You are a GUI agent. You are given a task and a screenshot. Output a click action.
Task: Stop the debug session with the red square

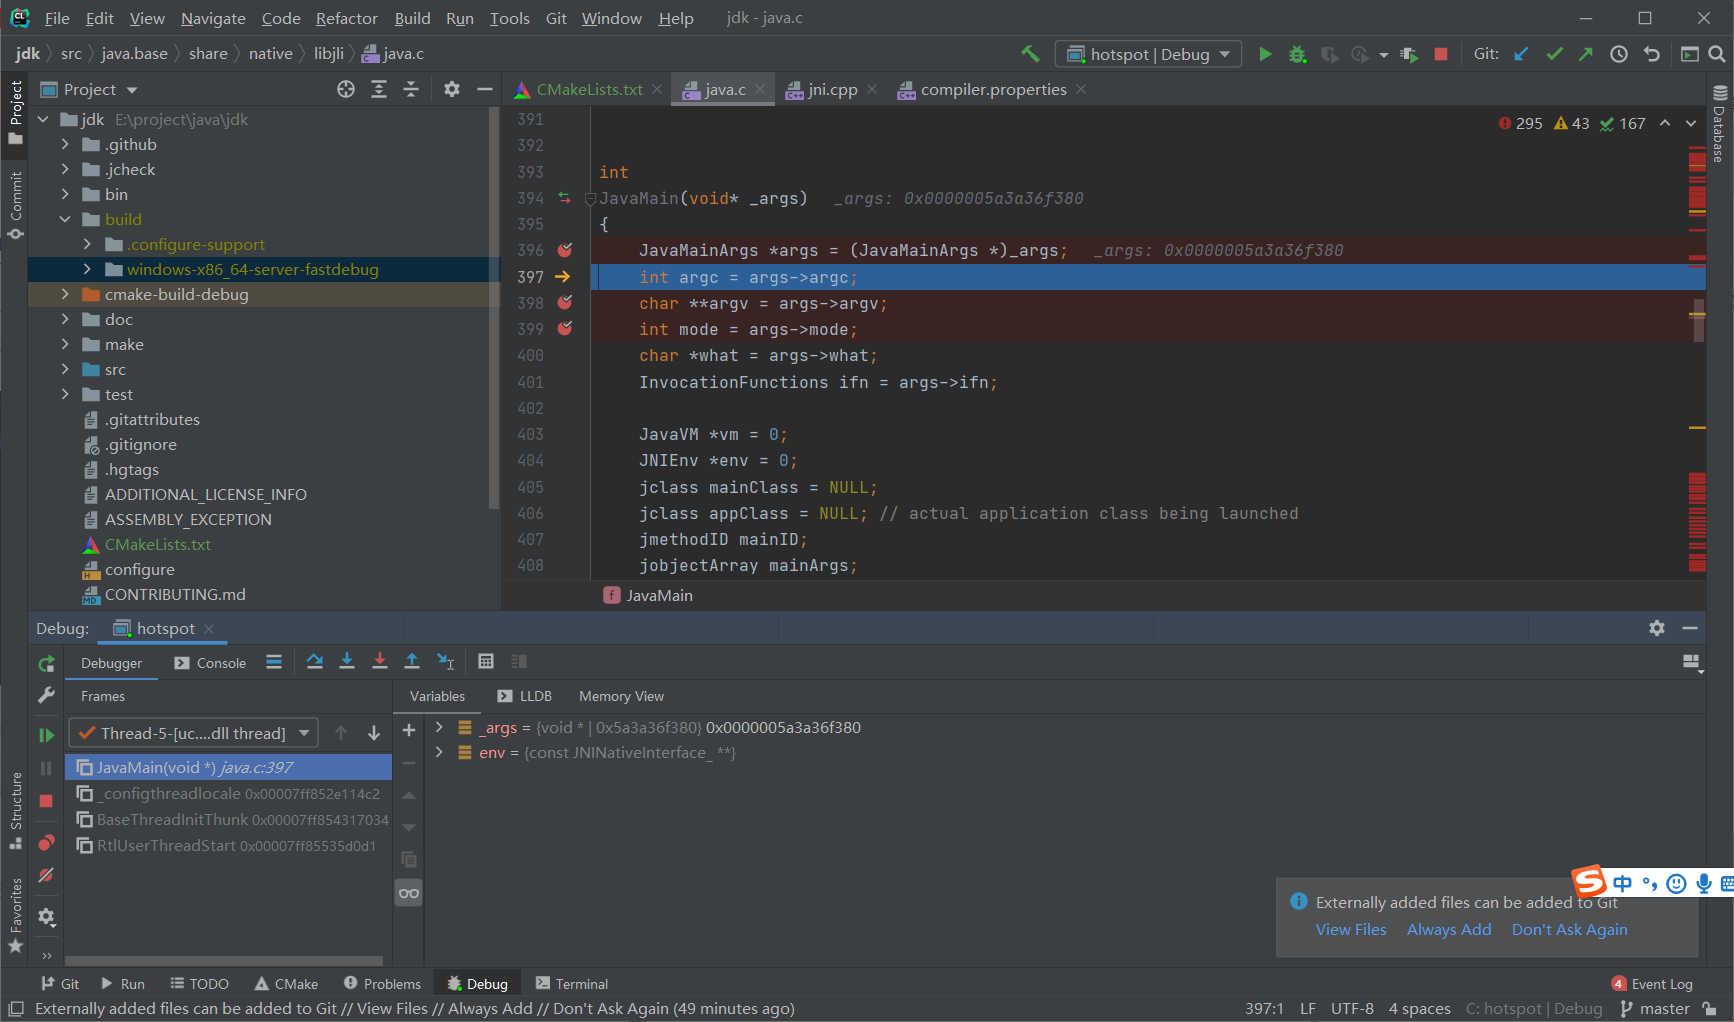[x=46, y=801]
